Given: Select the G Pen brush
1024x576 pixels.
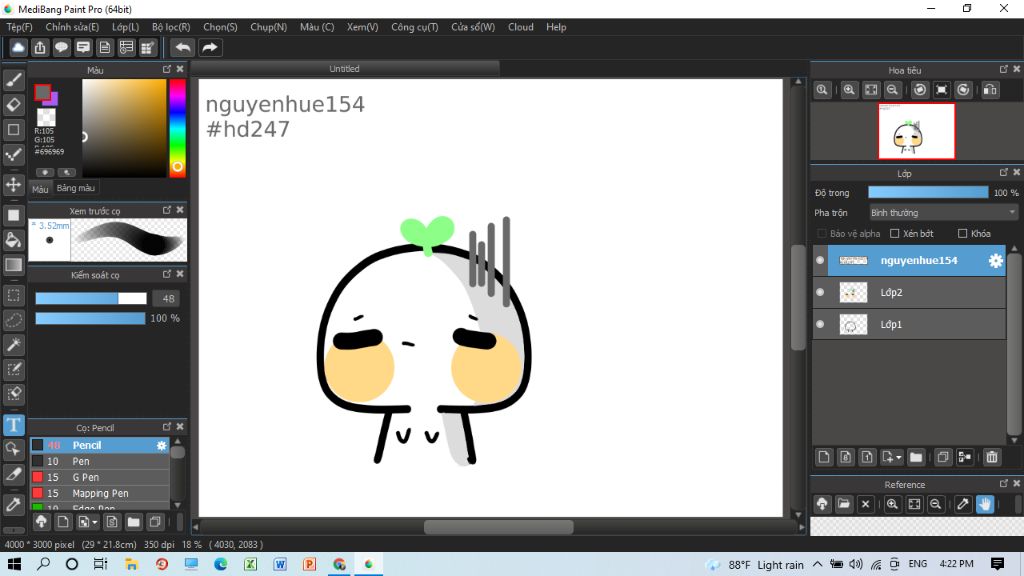Looking at the screenshot, I should pyautogui.click(x=100, y=477).
